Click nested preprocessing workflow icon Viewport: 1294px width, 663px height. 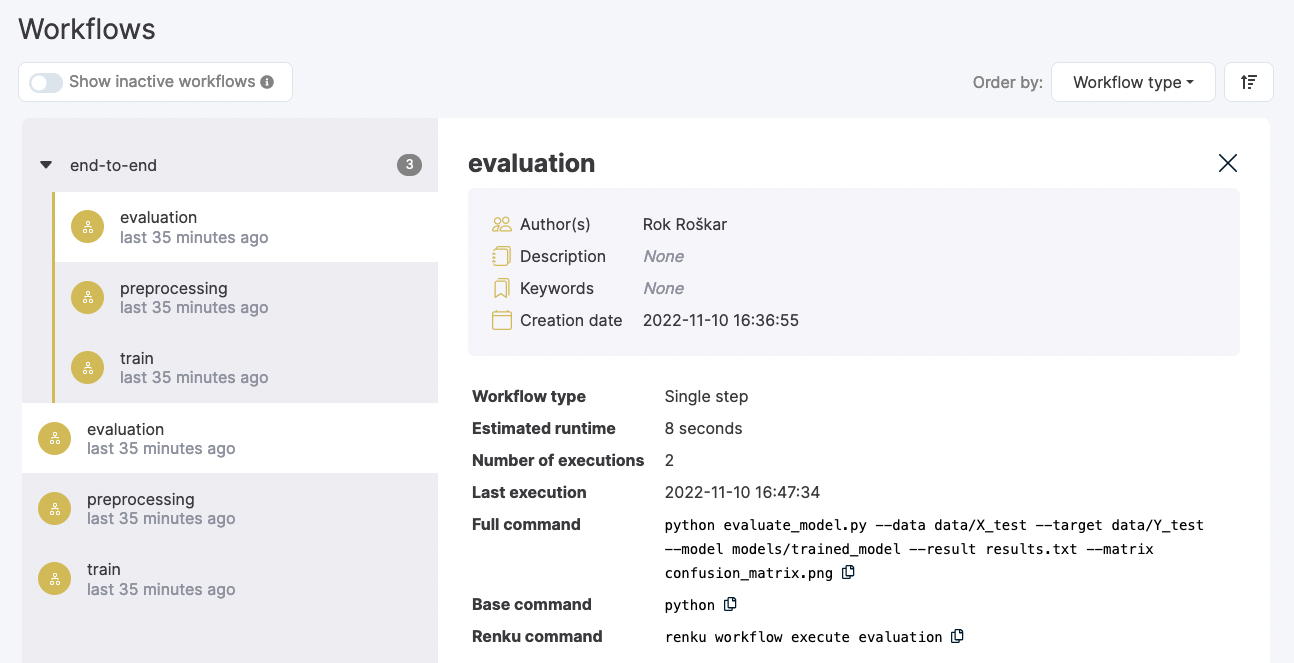[88, 298]
